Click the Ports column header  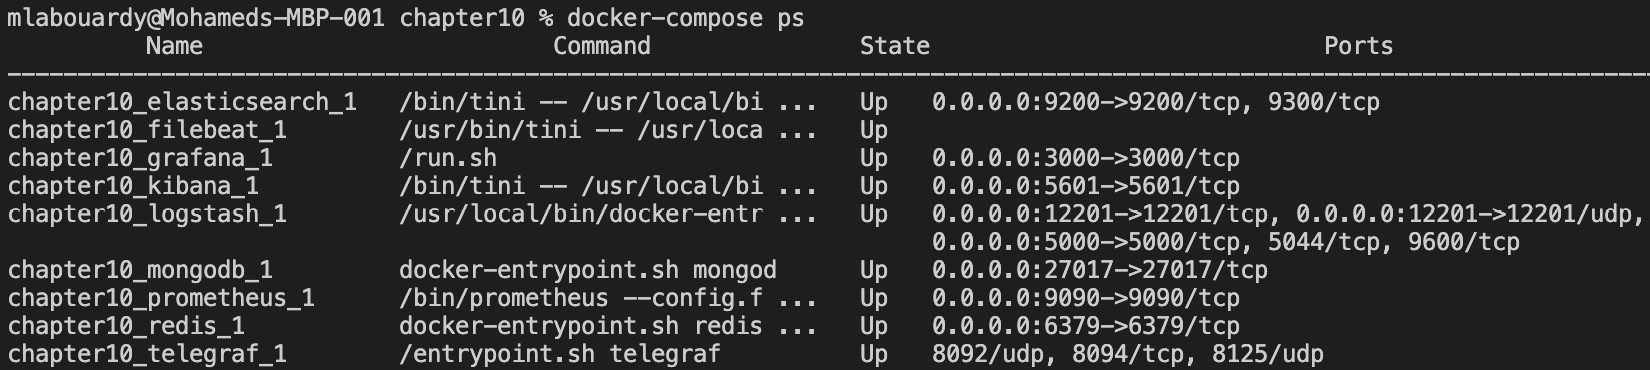(1358, 46)
